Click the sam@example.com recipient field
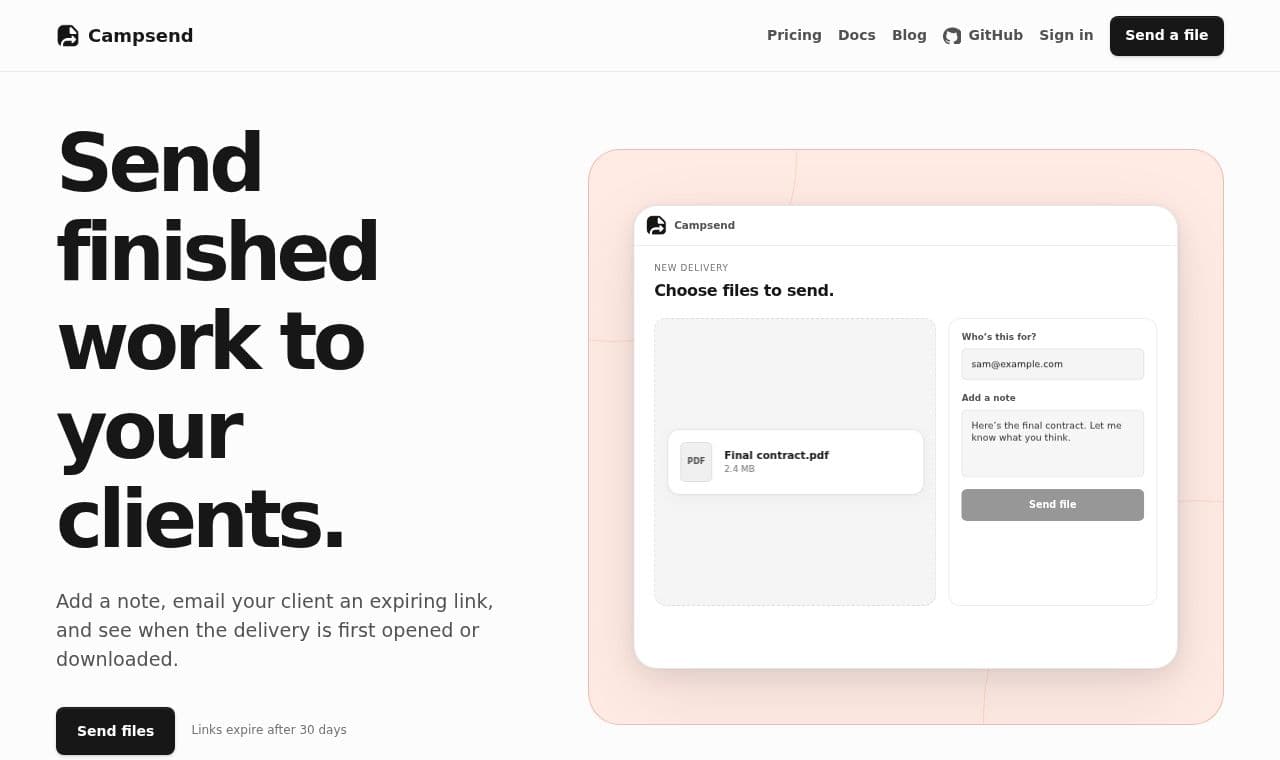The height and width of the screenshot is (760, 1280). (x=1052, y=364)
